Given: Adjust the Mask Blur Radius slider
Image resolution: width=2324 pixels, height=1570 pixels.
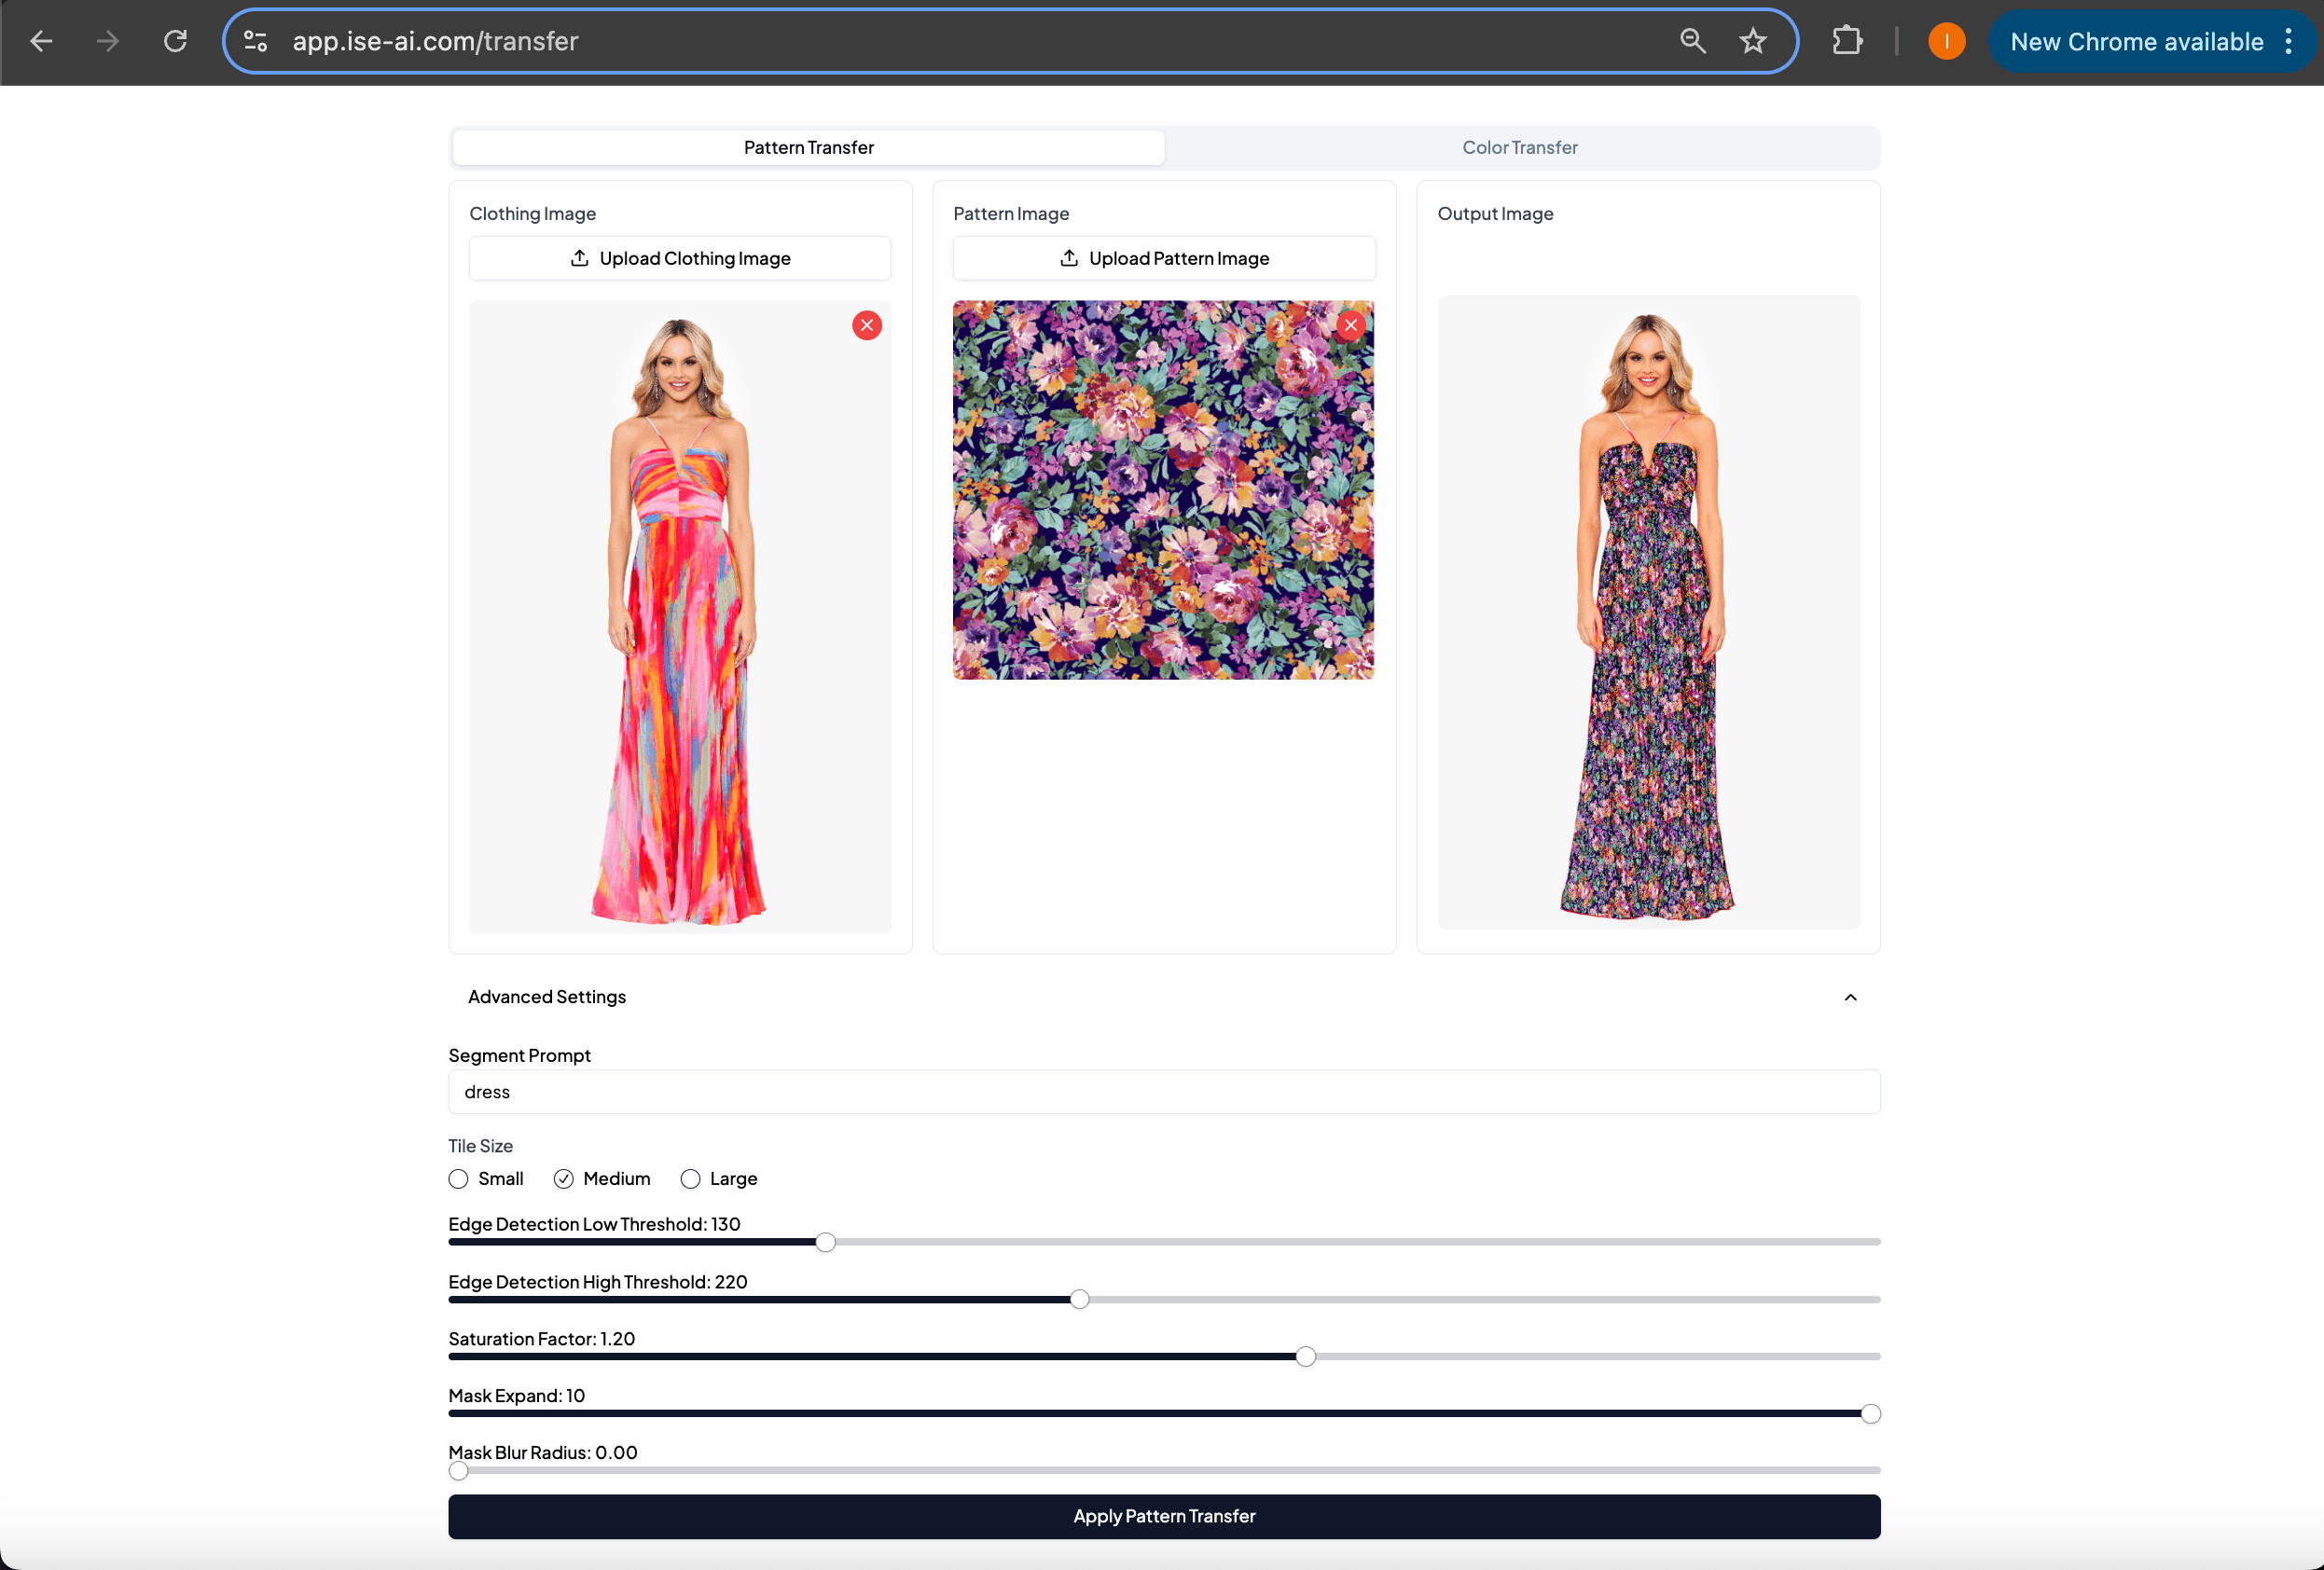Looking at the screenshot, I should 458,1470.
